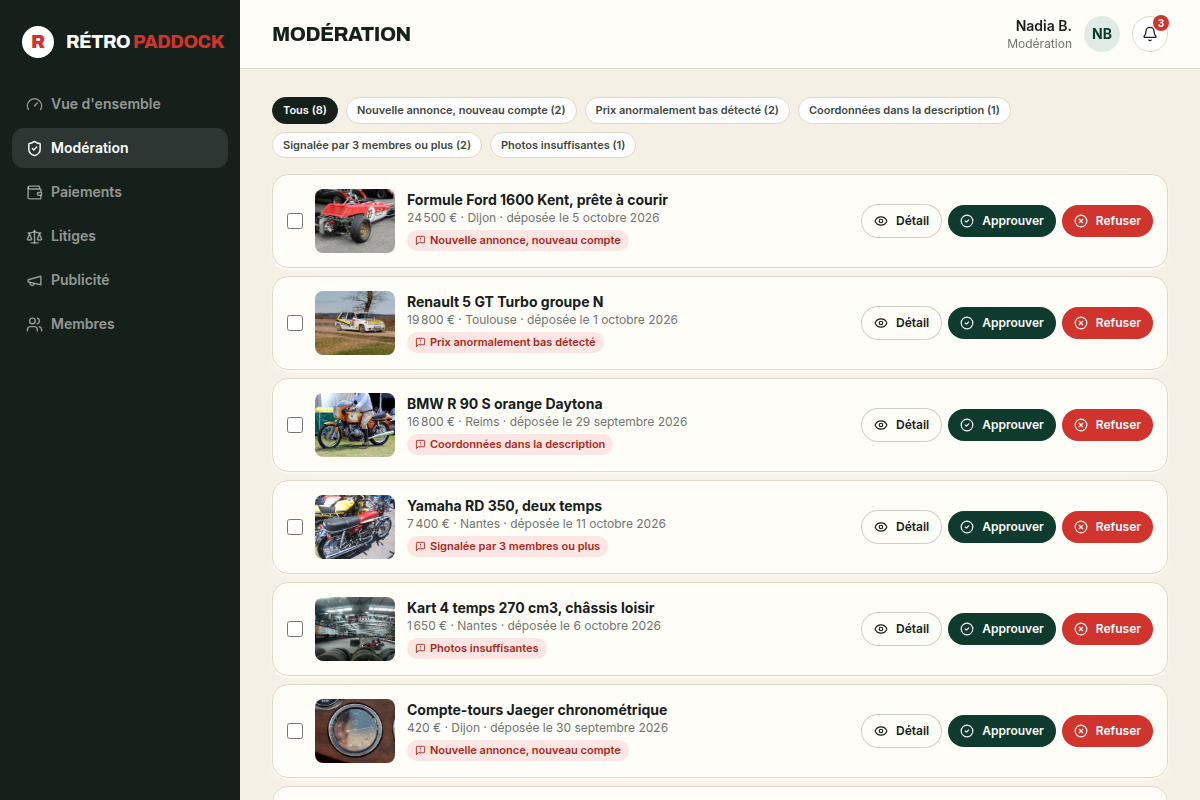Select the BMW R 90 S checkbox

coord(295,425)
